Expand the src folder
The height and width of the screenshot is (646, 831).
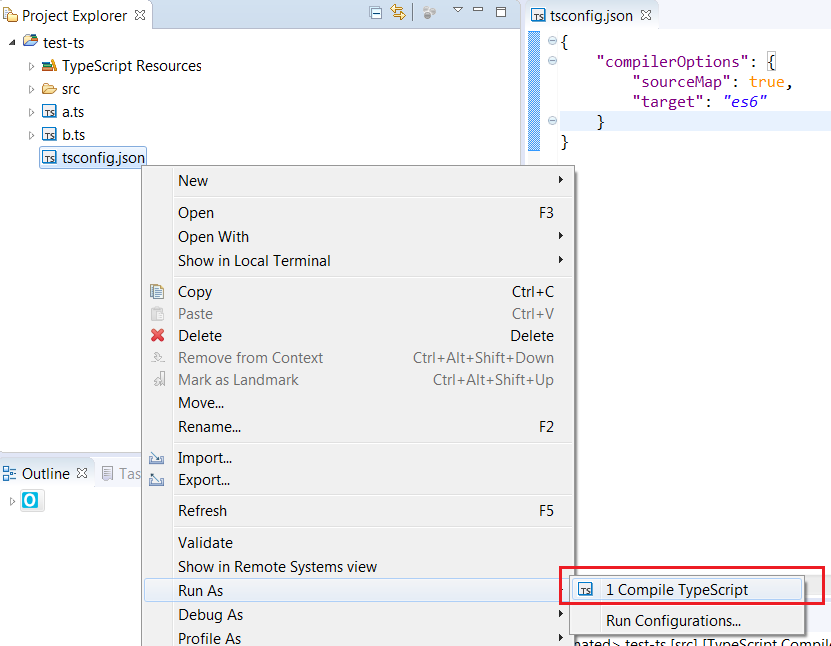click(x=32, y=88)
